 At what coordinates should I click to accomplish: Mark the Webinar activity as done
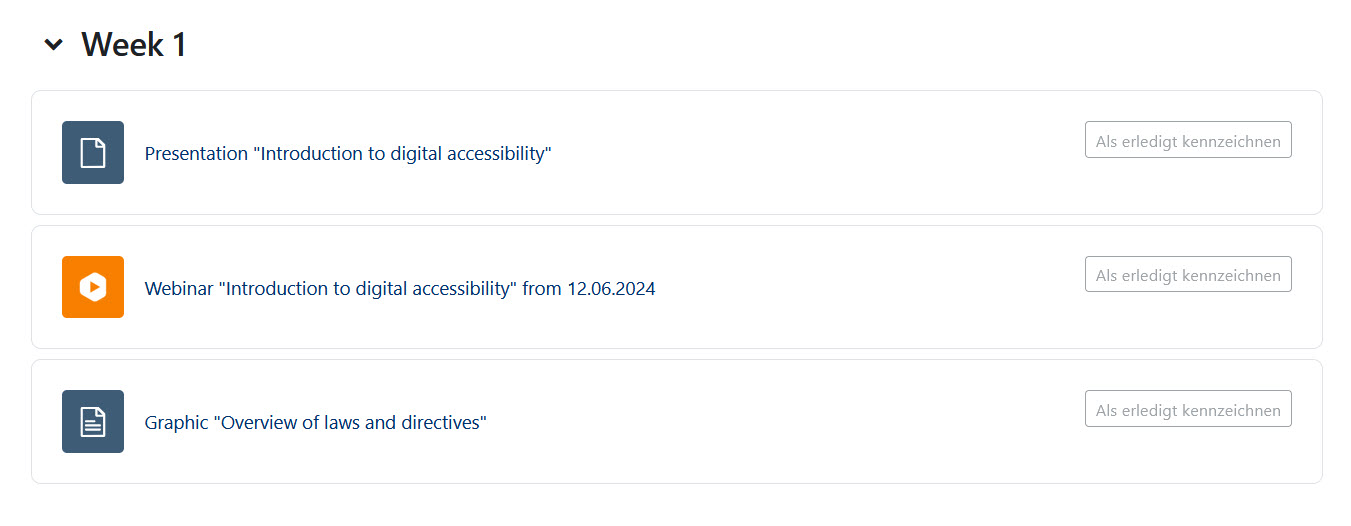(x=1188, y=274)
